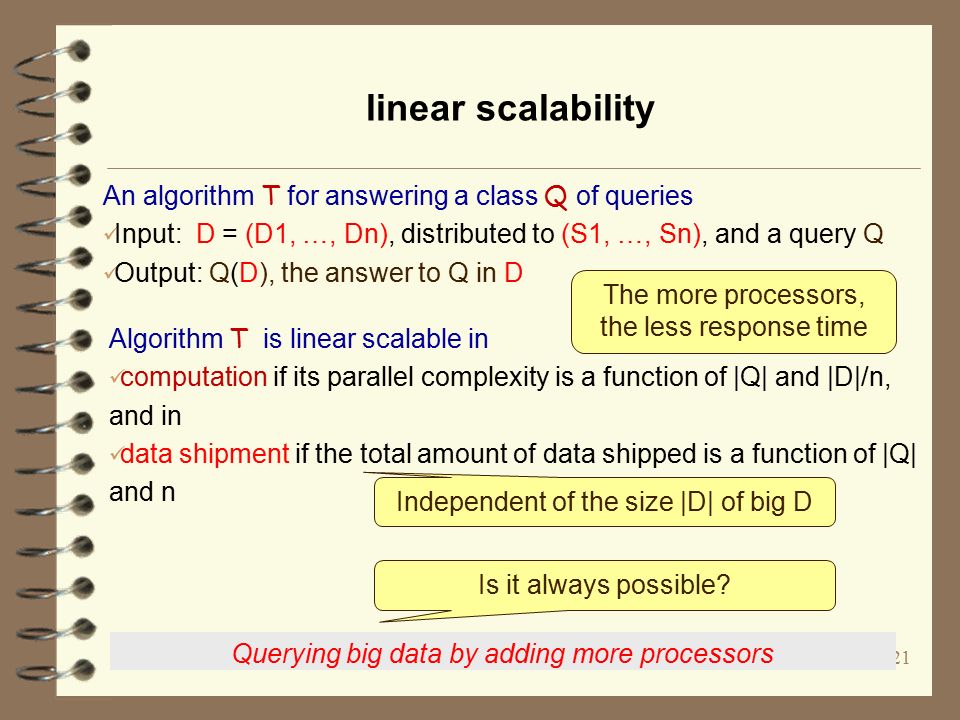Image resolution: width=960 pixels, height=720 pixels.
Task: Click the blue line 'Algorithm T is linear scalable in'
Action: tap(298, 339)
